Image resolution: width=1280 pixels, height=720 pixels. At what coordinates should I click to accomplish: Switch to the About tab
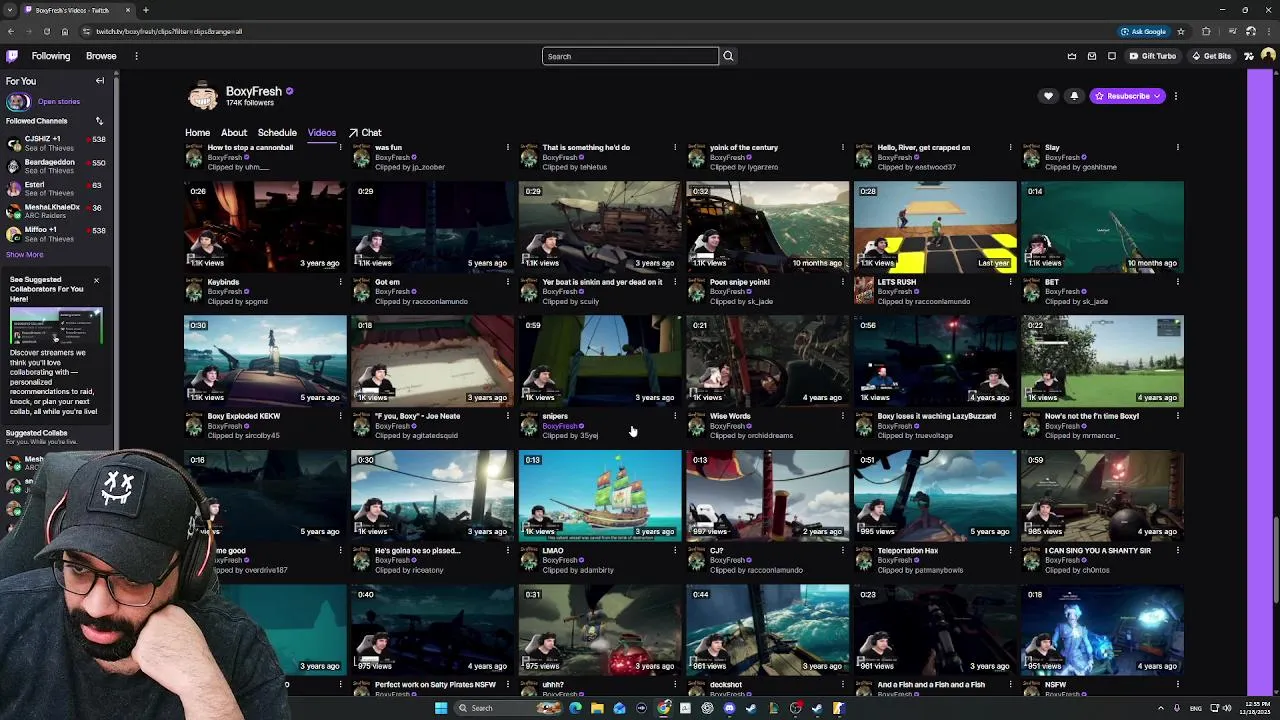tap(234, 132)
